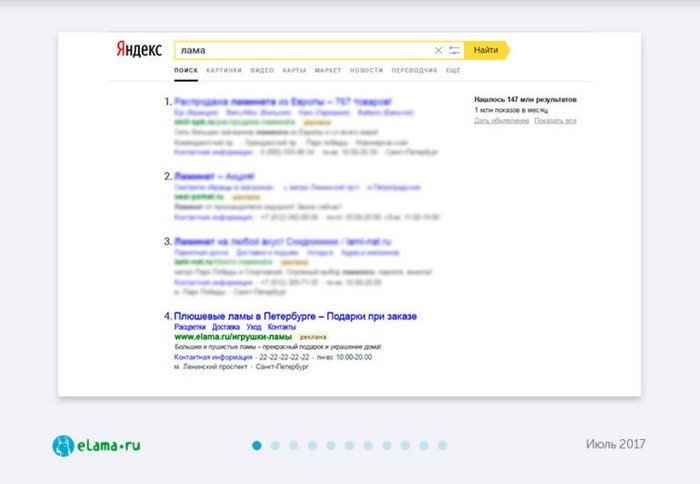Click the eLama.ru logo
This screenshot has height=484, width=700.
pos(96,446)
